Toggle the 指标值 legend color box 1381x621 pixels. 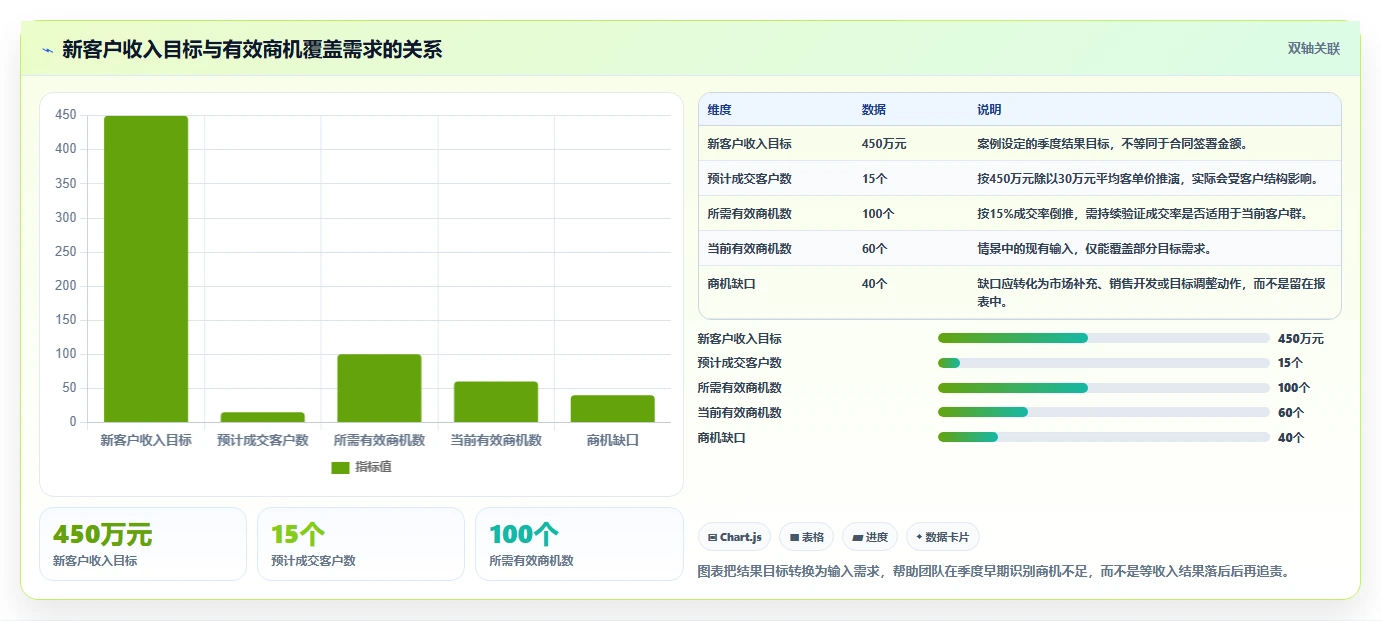(x=340, y=467)
